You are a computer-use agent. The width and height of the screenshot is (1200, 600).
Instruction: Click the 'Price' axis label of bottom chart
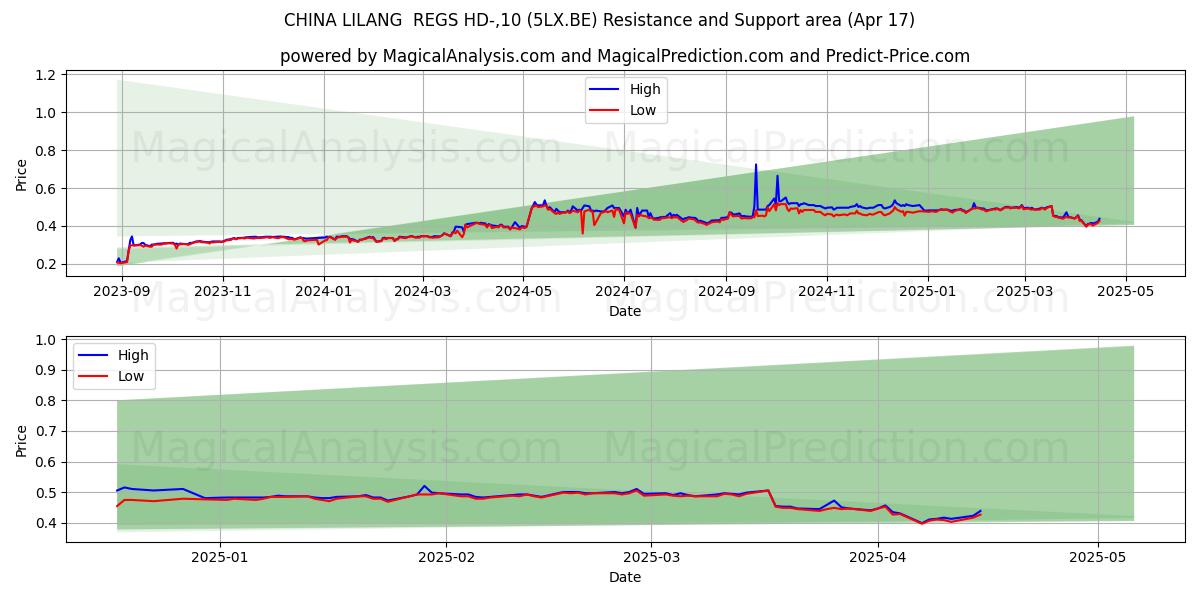[x=22, y=440]
